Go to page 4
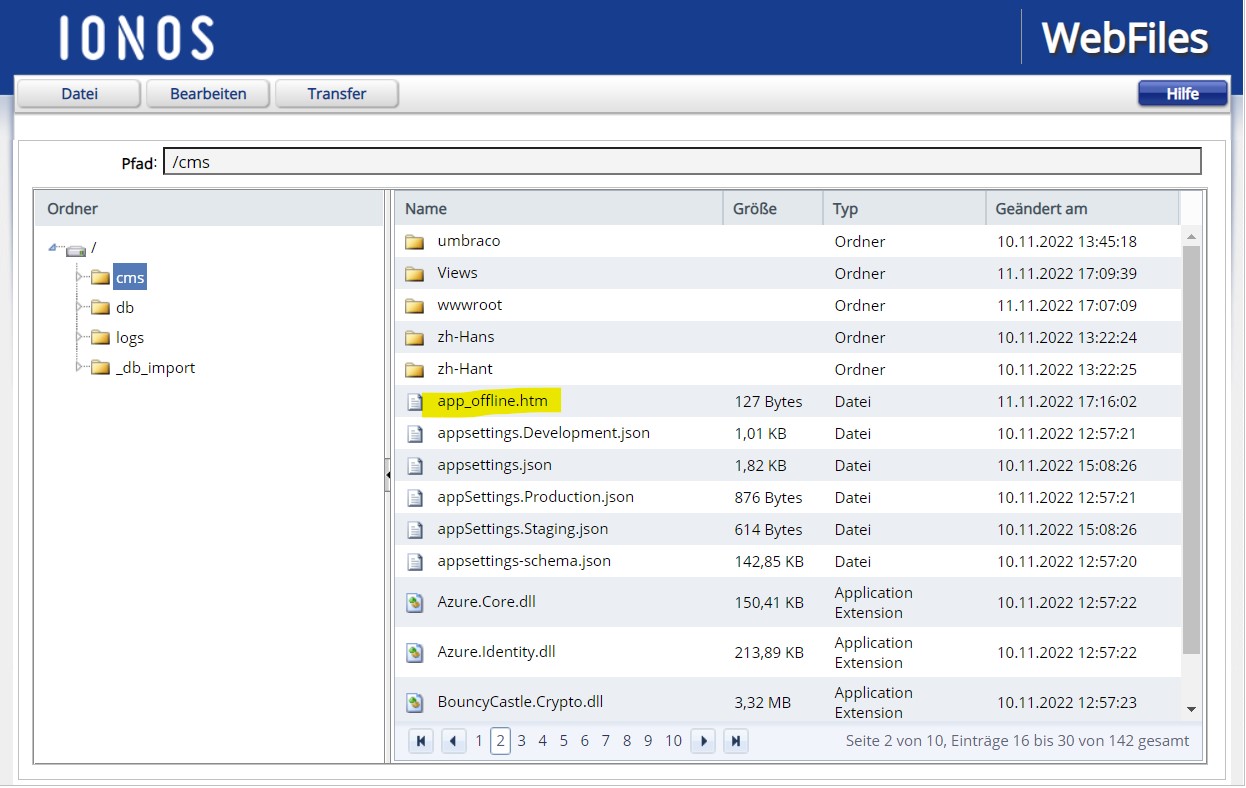 click(543, 741)
